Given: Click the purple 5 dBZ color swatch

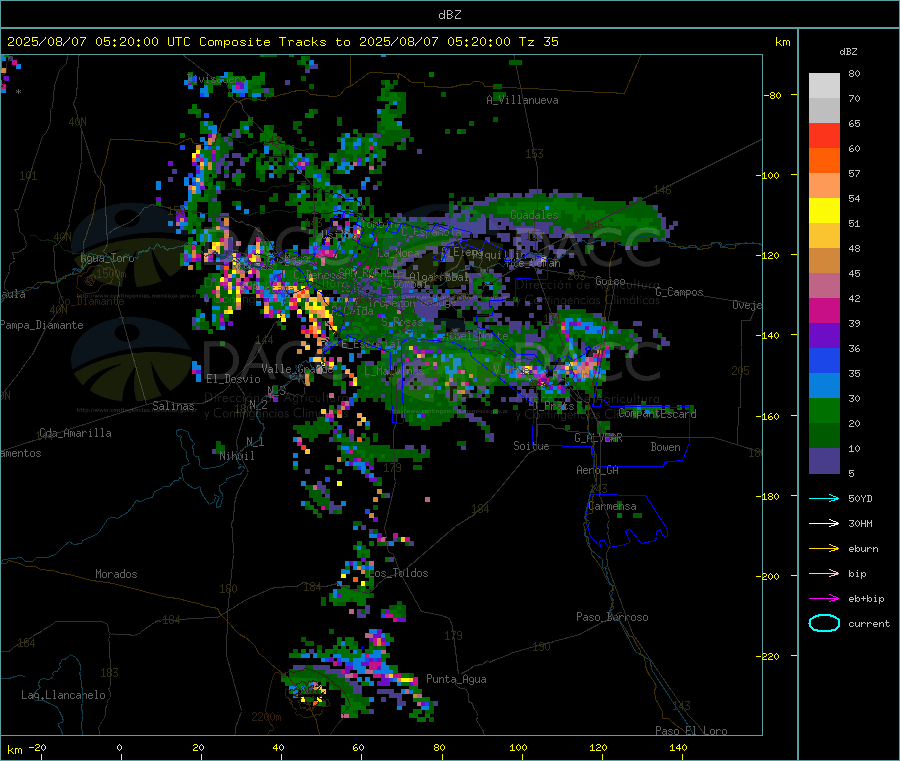Looking at the screenshot, I should [824, 461].
